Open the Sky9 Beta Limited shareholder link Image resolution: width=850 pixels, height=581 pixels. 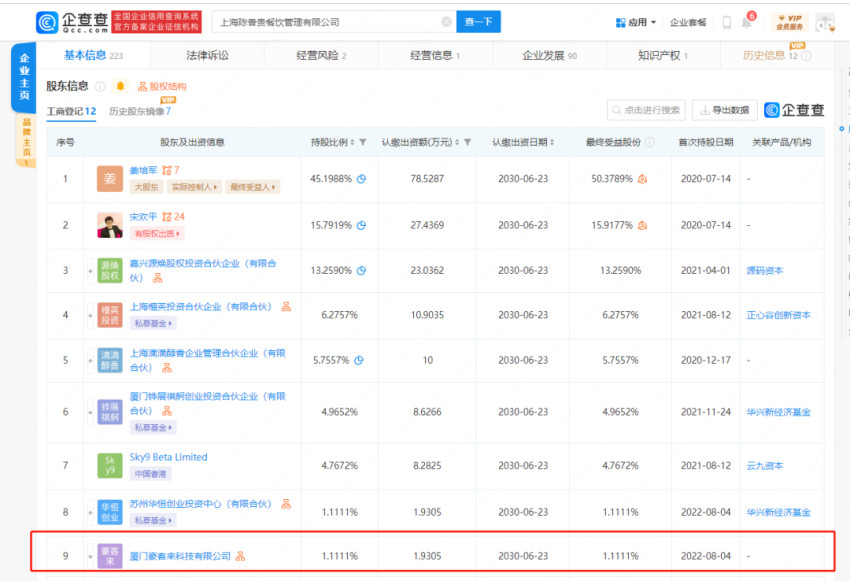click(168, 457)
